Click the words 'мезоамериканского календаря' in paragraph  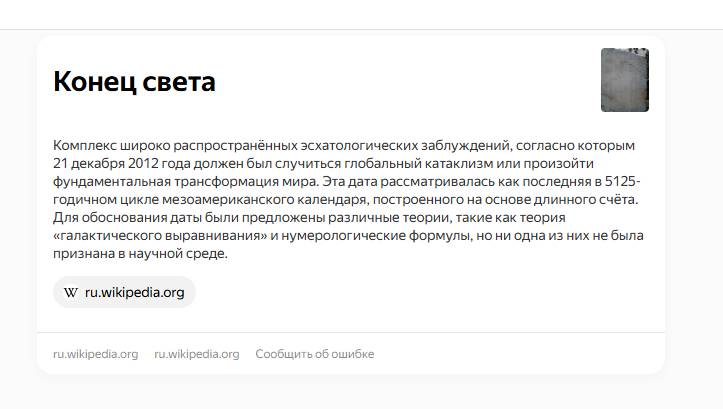tap(265, 200)
